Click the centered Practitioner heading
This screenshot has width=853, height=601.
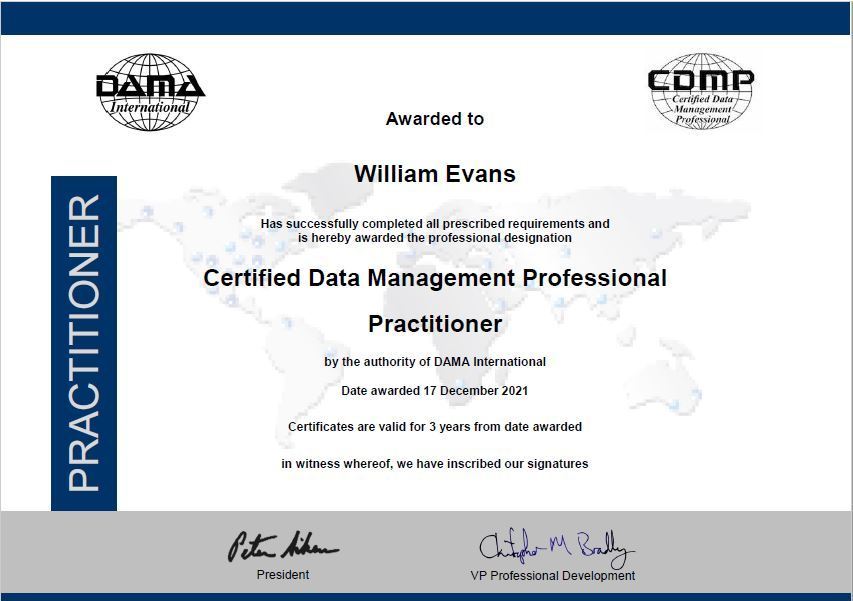435,324
